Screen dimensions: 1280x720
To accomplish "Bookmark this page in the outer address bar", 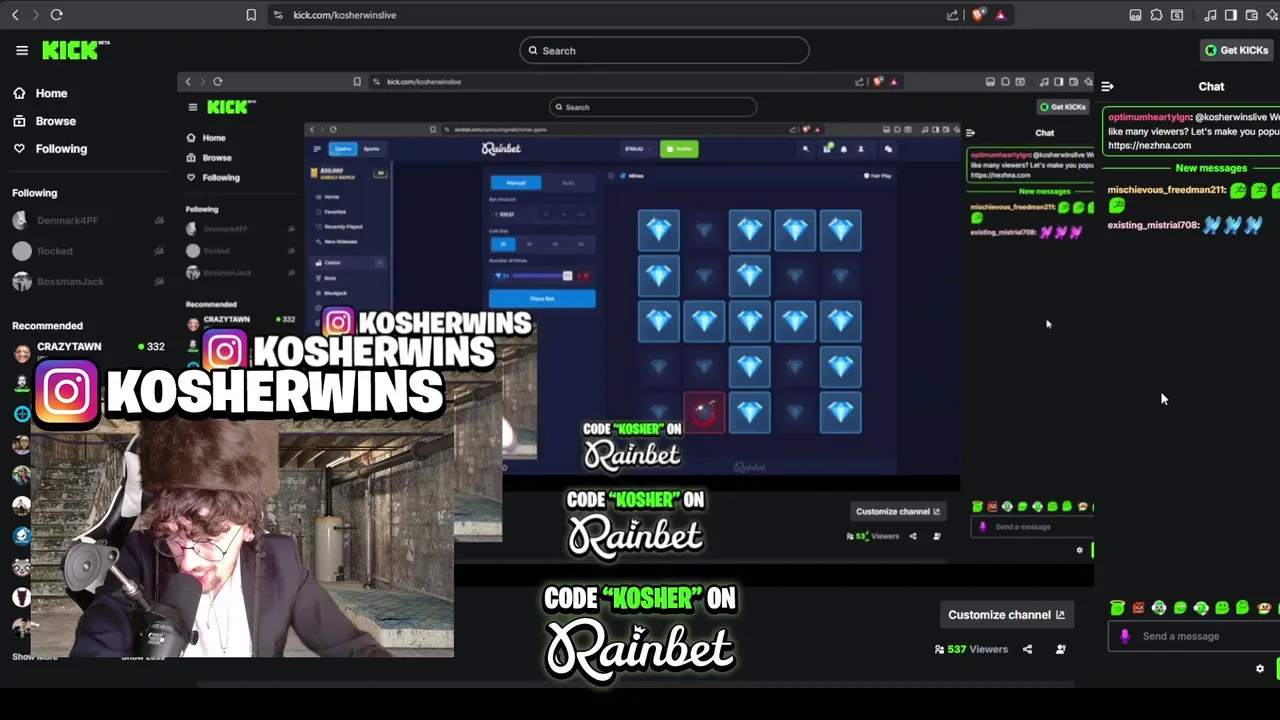I will [x=251, y=15].
